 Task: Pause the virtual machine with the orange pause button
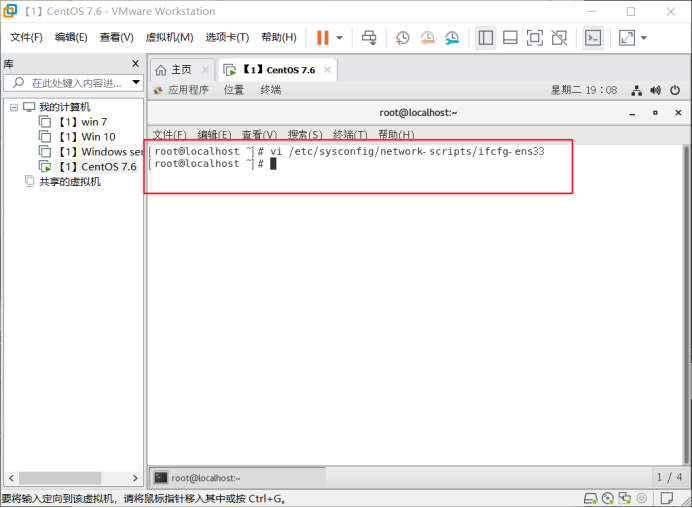[323, 38]
